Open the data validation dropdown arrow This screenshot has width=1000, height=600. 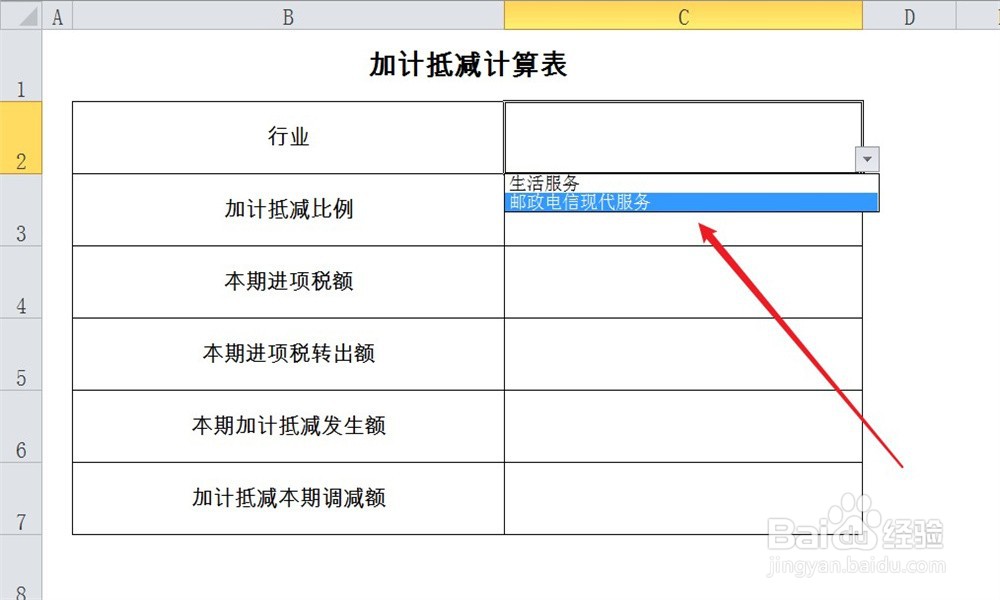[x=866, y=158]
